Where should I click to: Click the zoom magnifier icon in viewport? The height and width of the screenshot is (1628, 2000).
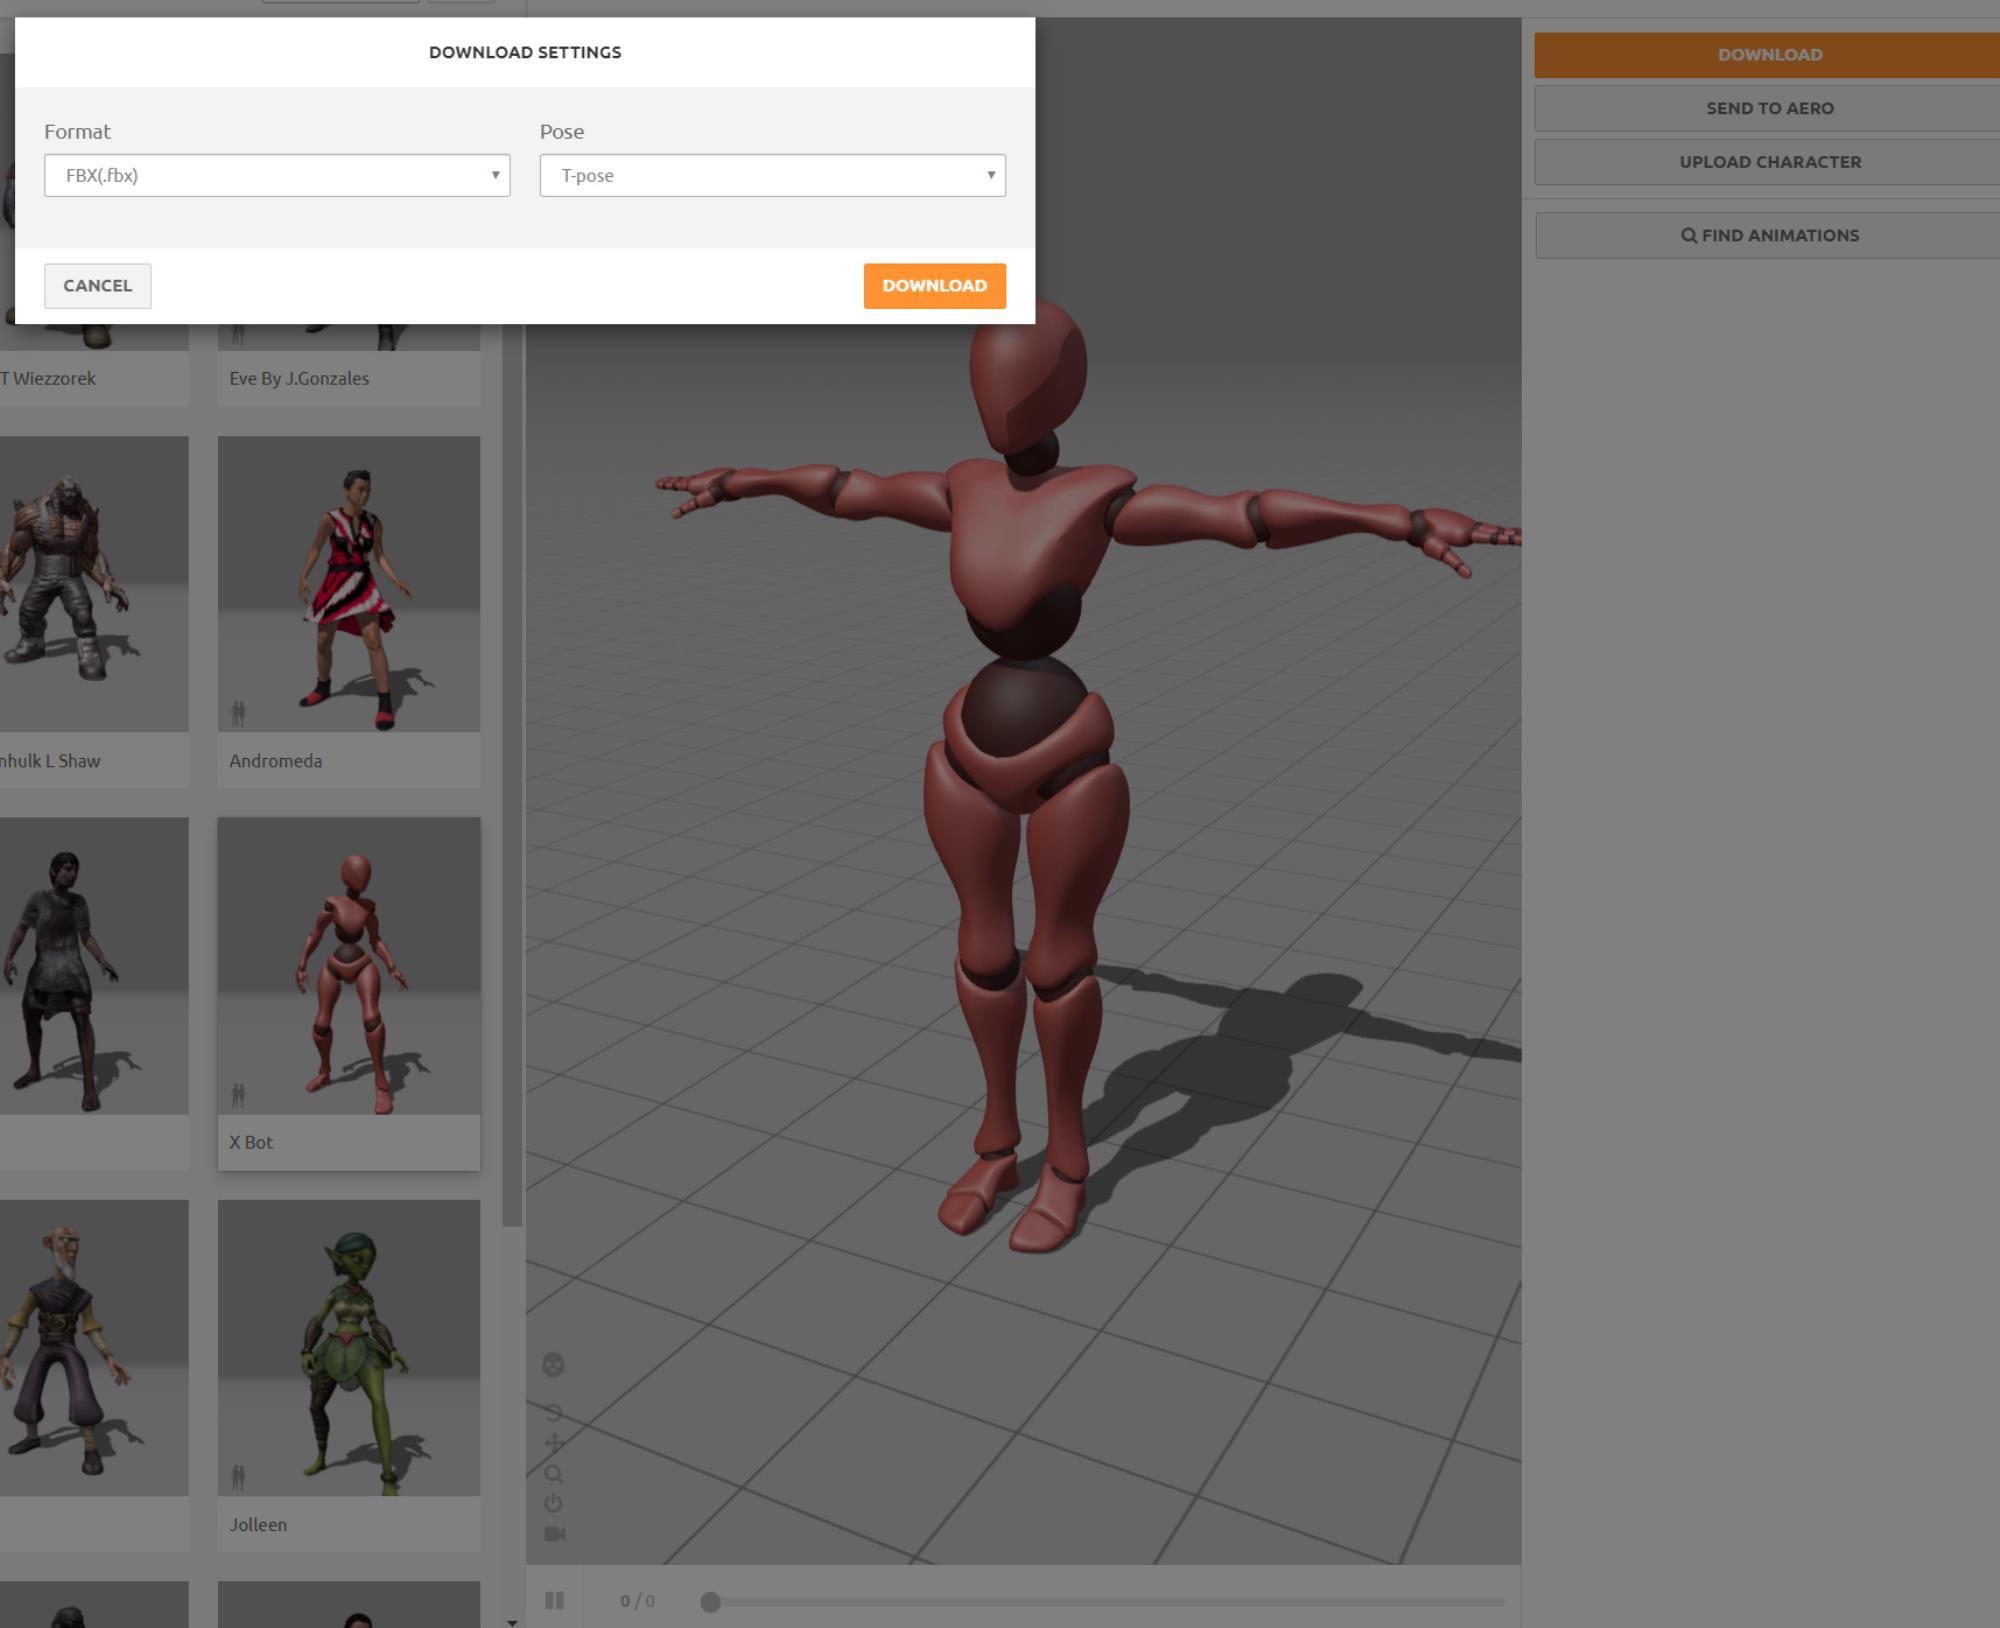click(x=553, y=1473)
